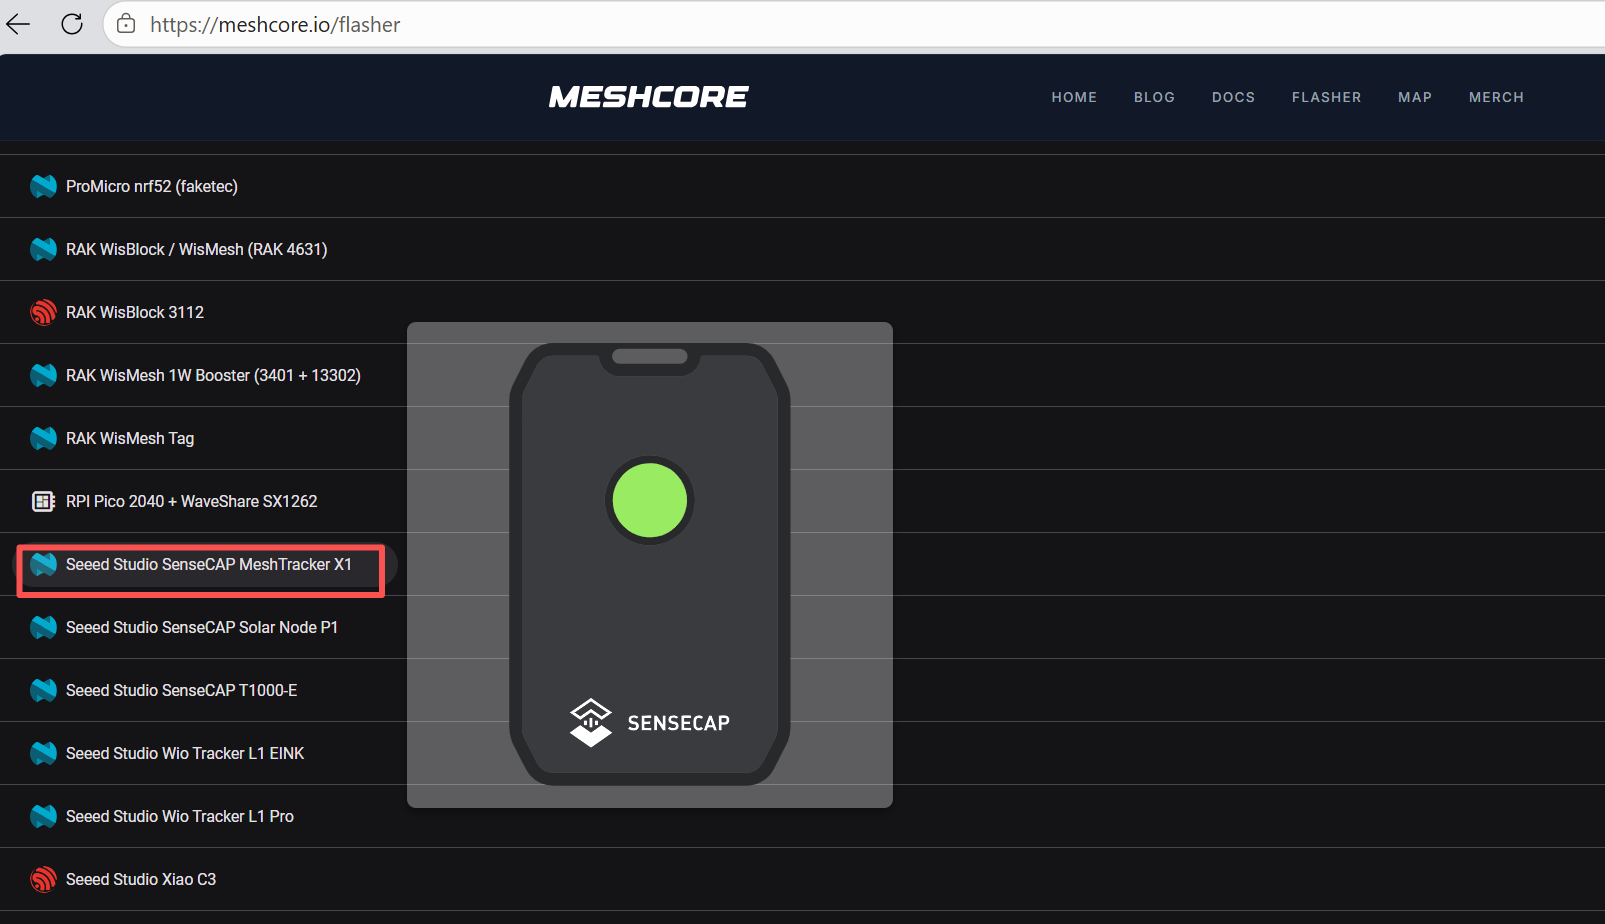Click the MESHCORE logo

648,97
